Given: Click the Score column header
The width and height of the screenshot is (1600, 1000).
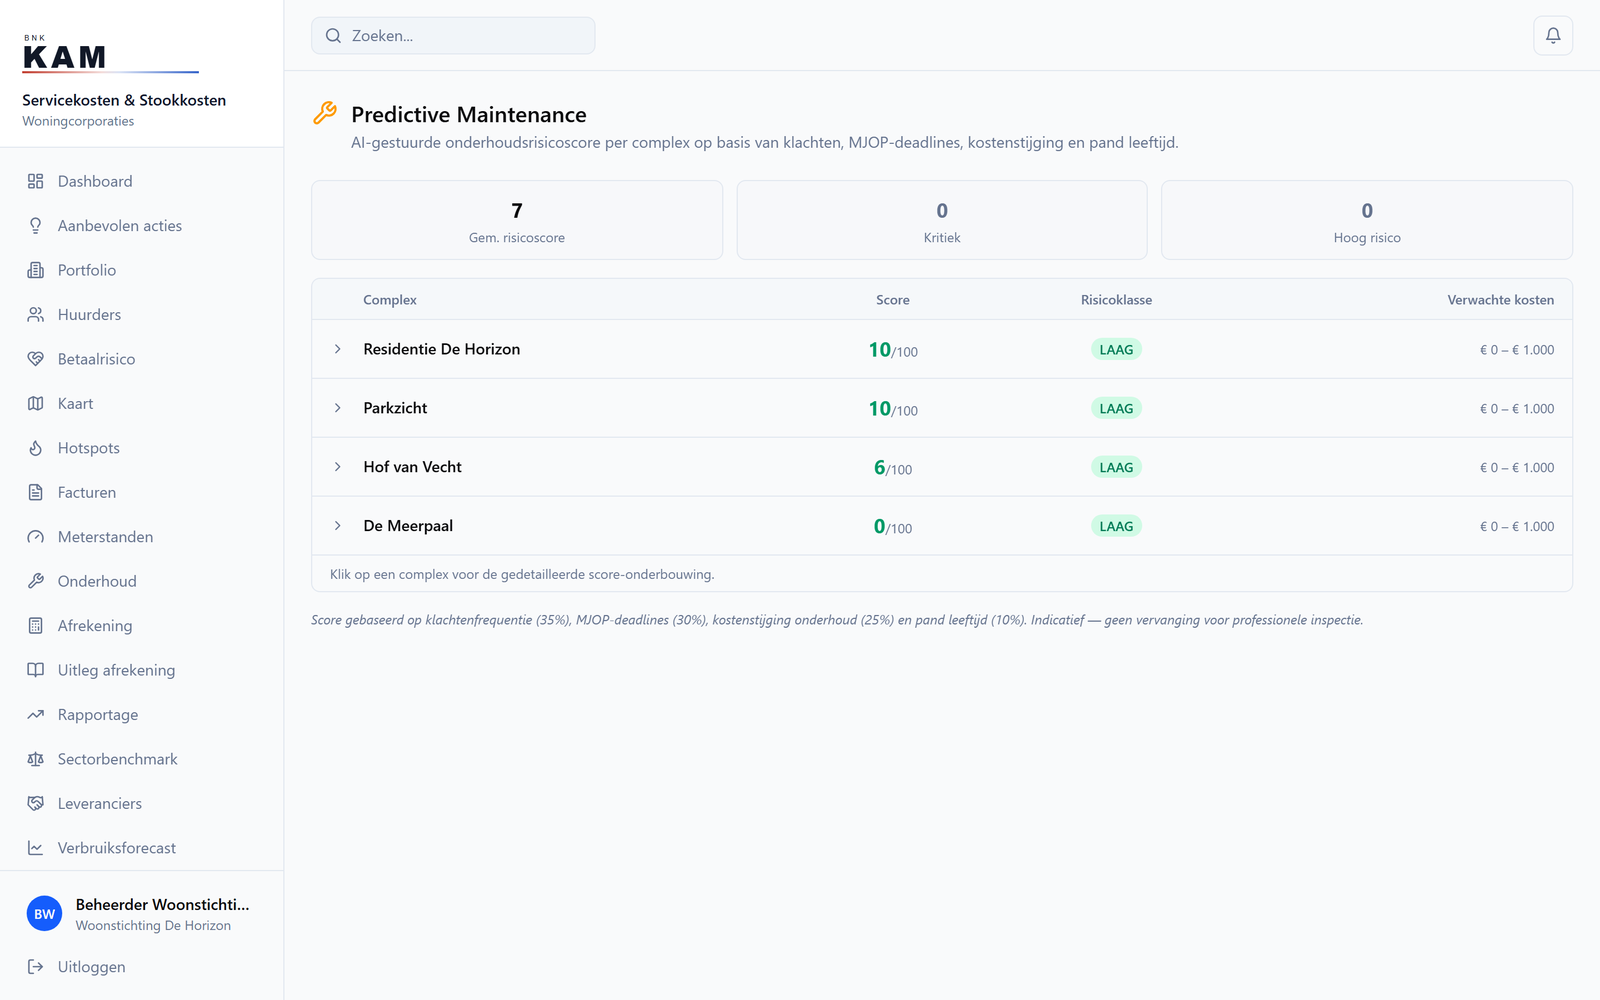Looking at the screenshot, I should tap(893, 300).
